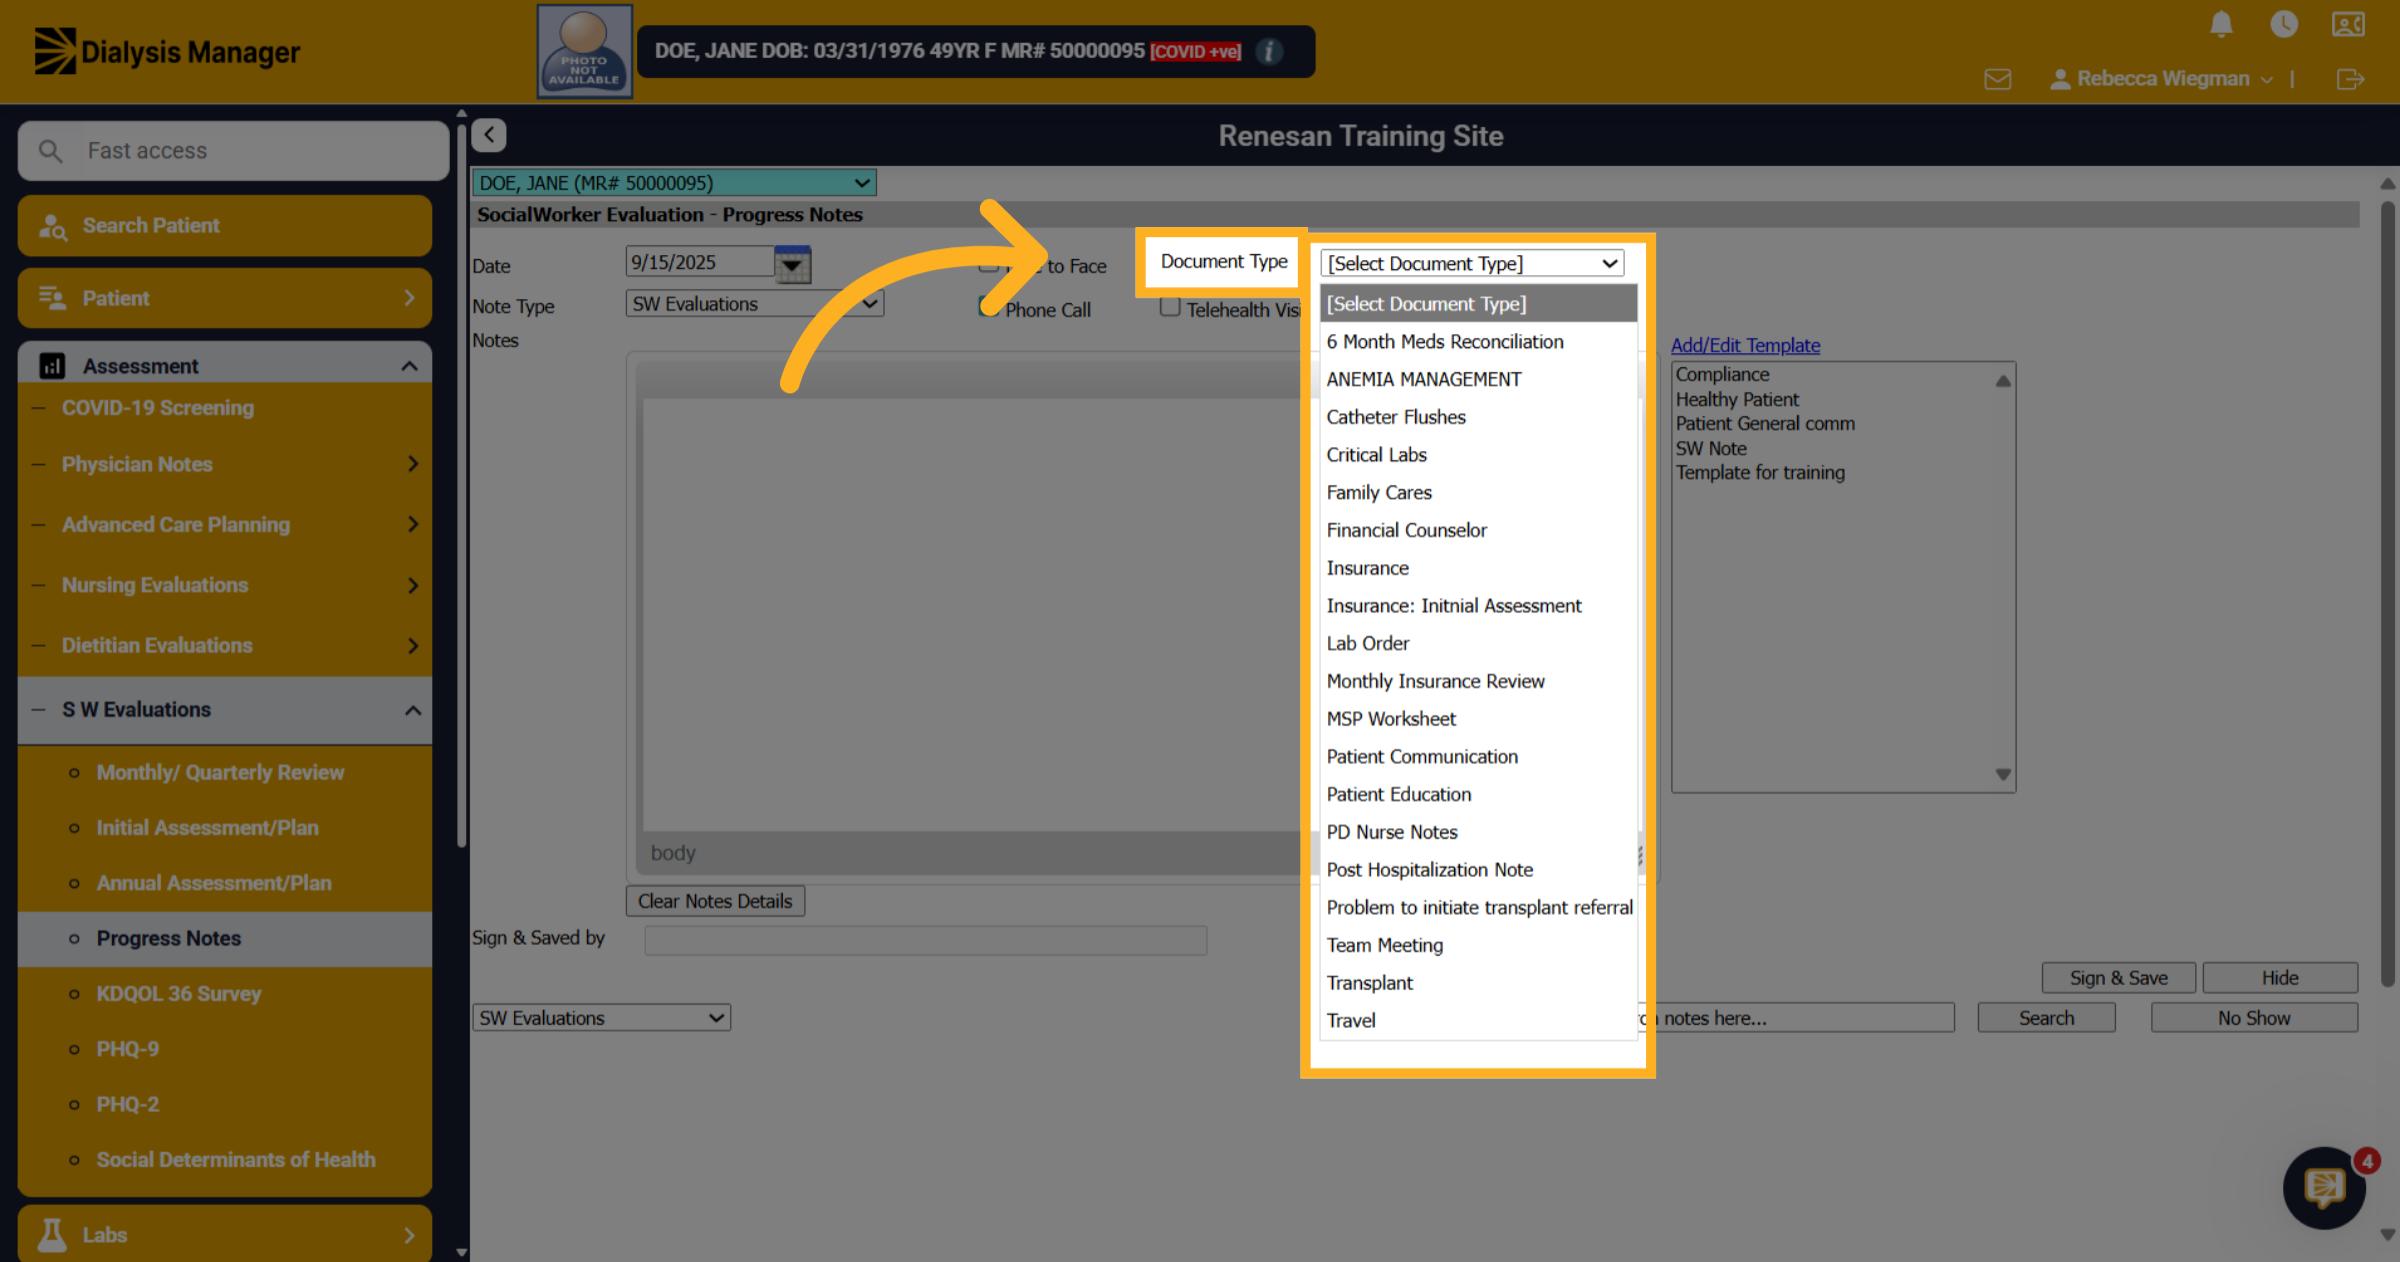The image size is (2400, 1262).
Task: Click the Labs flask icon
Action: pyautogui.click(x=52, y=1235)
